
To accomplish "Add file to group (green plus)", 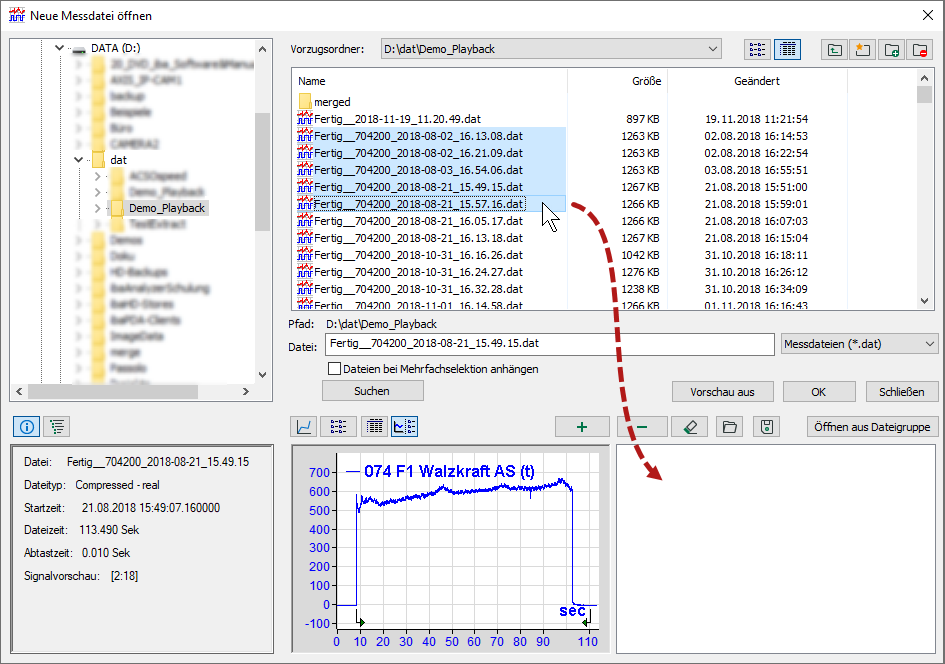I will (582, 427).
